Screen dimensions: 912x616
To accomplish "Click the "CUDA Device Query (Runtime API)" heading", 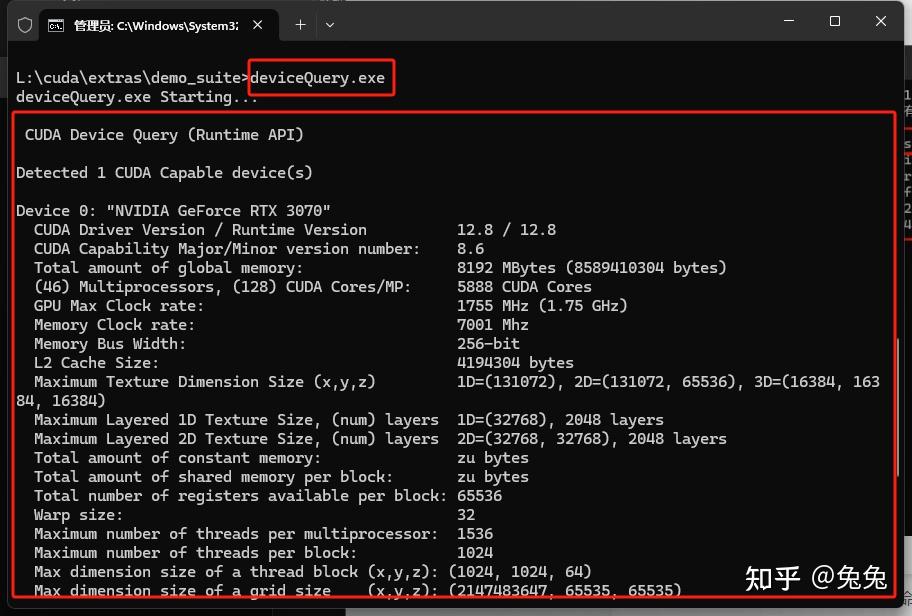I will tap(164, 135).
